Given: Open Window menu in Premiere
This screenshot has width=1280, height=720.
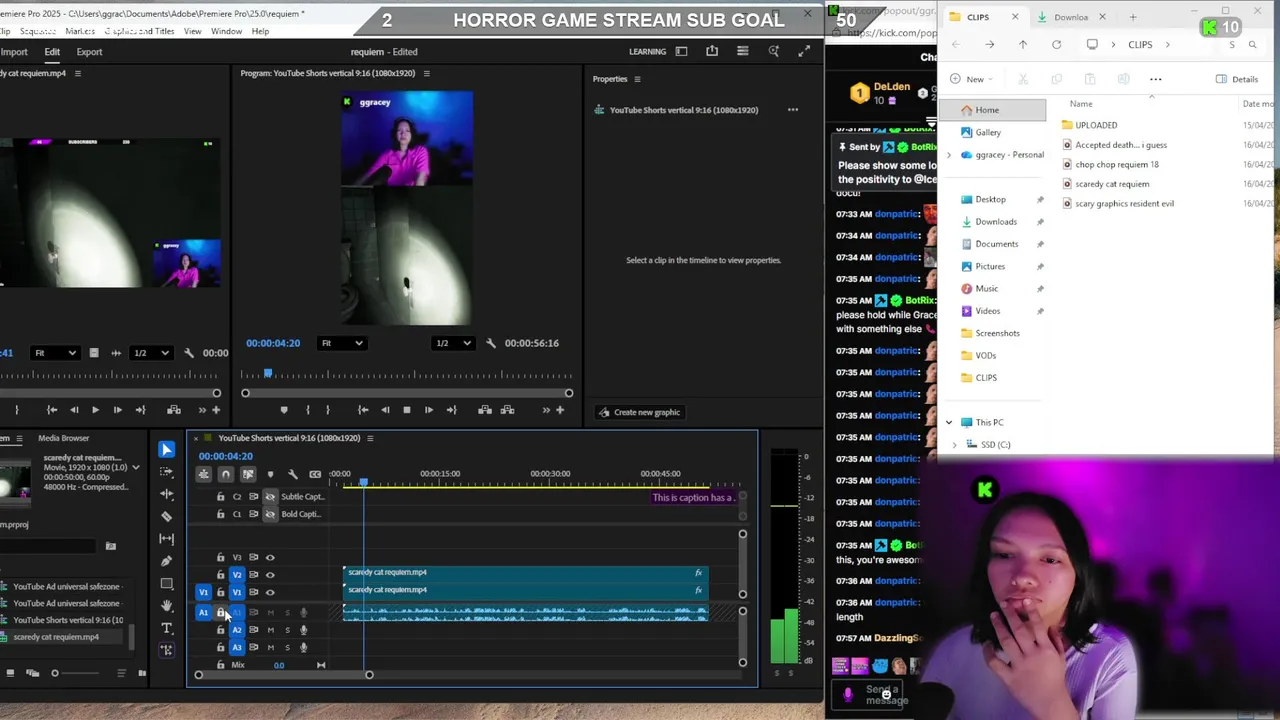Looking at the screenshot, I should (x=226, y=31).
